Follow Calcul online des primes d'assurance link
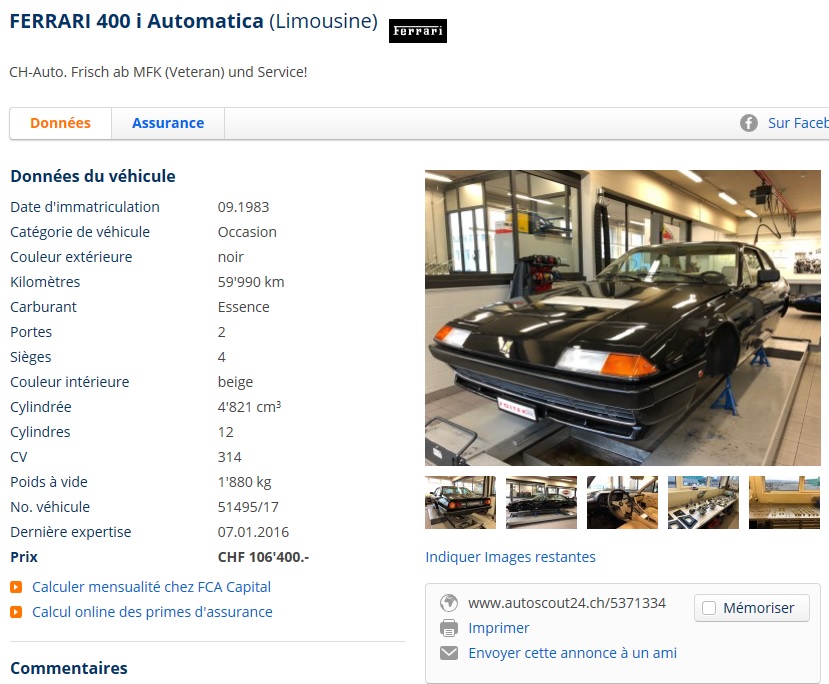The height and width of the screenshot is (684, 829). 152,612
